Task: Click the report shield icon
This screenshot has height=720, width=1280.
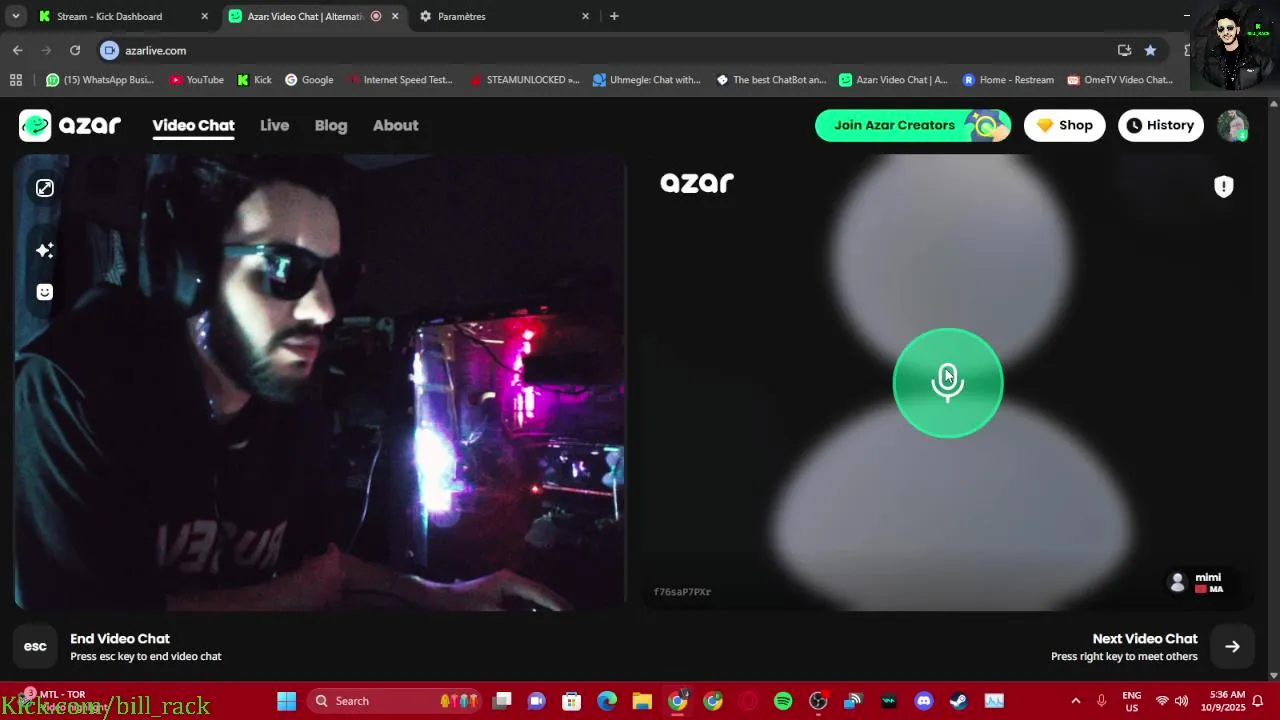Action: pyautogui.click(x=1224, y=187)
